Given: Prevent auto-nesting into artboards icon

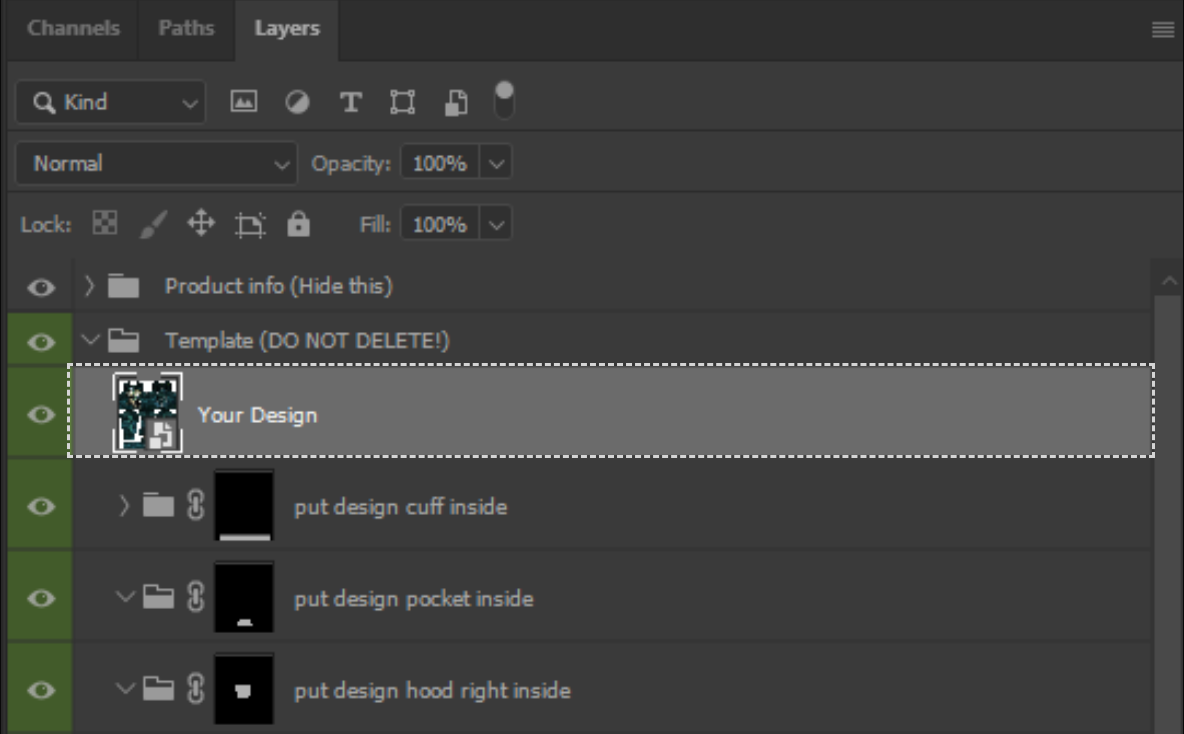Looking at the screenshot, I should pyautogui.click(x=250, y=224).
